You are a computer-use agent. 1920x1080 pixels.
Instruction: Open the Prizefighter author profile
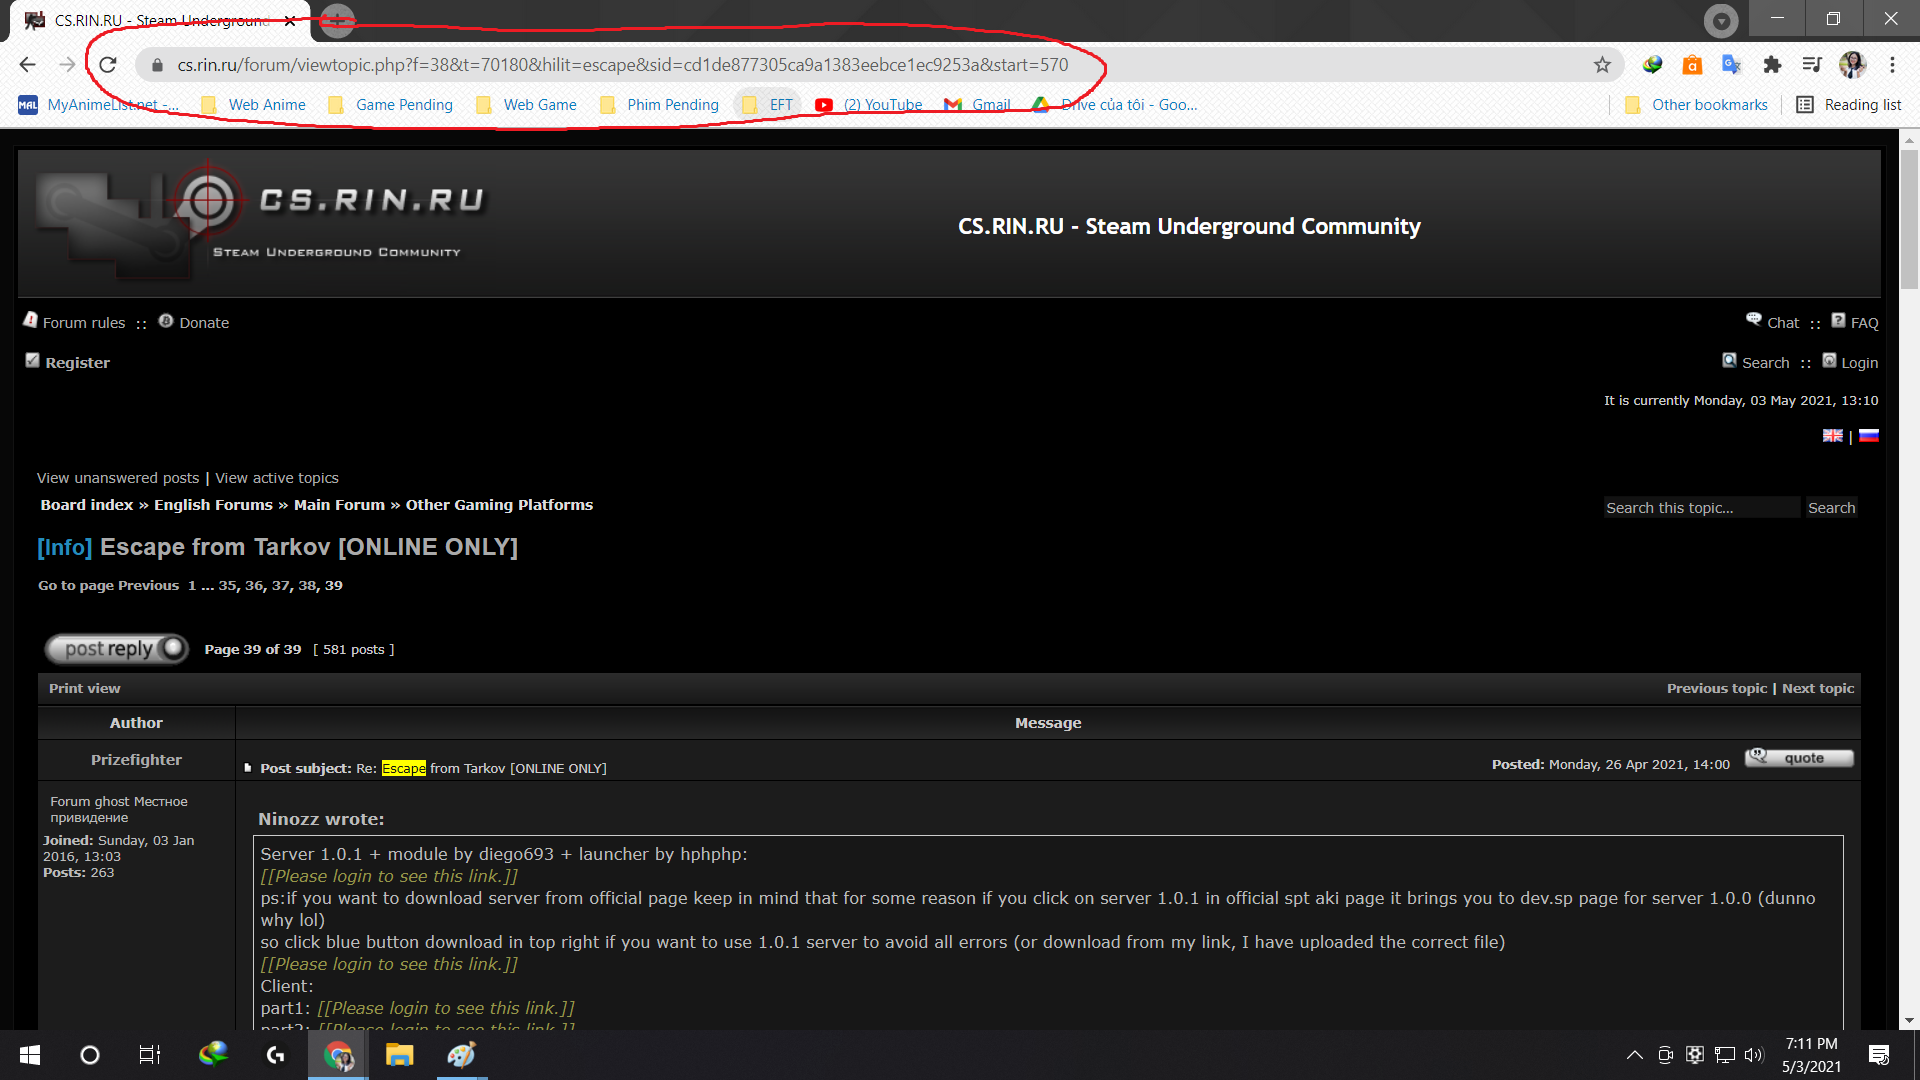click(136, 760)
